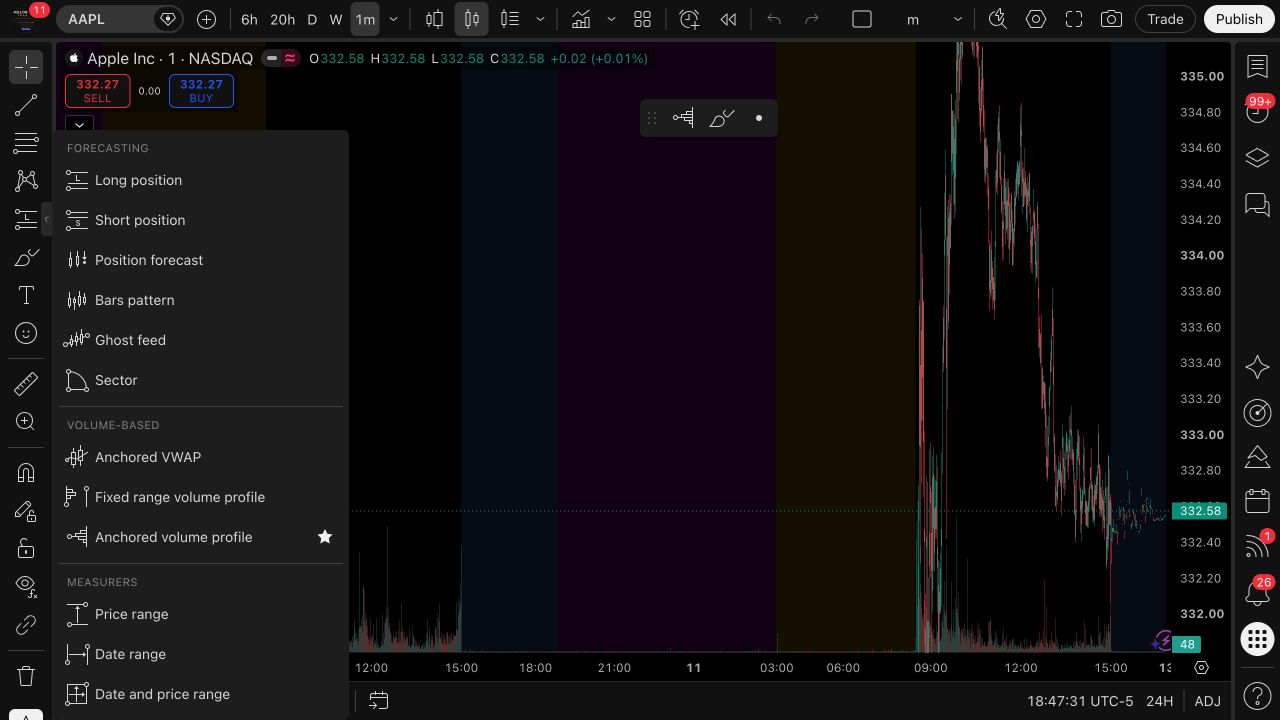The width and height of the screenshot is (1280, 720).
Task: Open the emoji icons tool
Action: coord(26,333)
